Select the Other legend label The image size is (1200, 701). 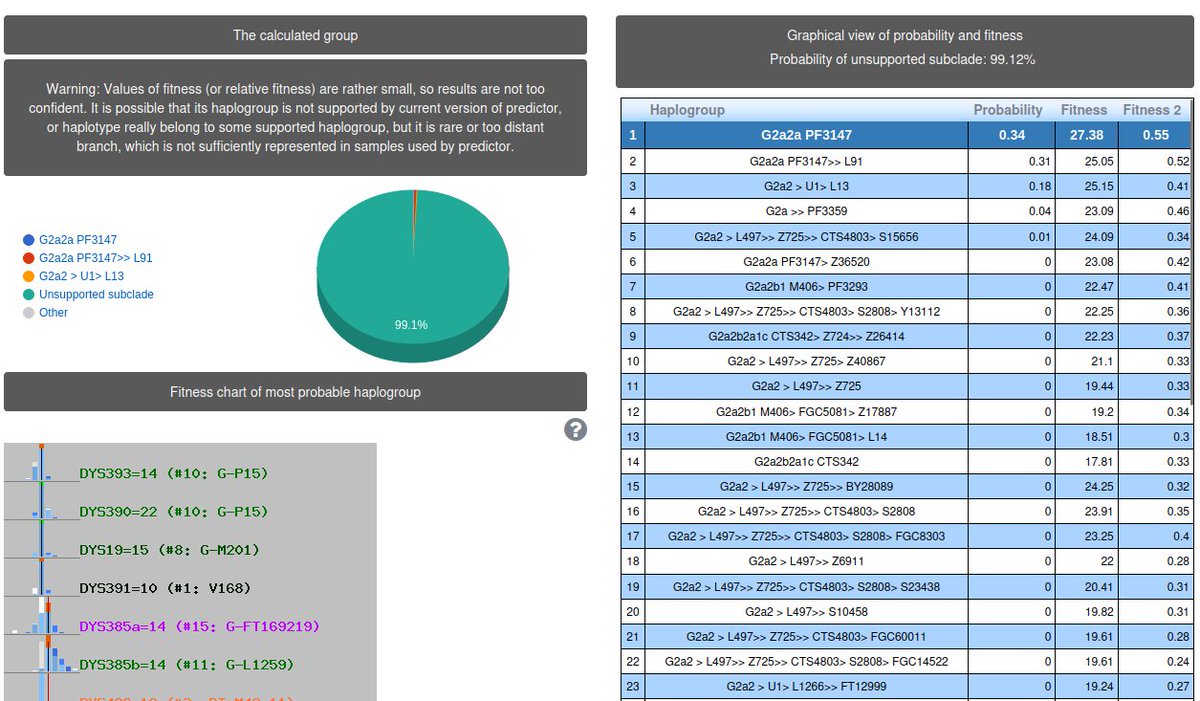(x=54, y=312)
